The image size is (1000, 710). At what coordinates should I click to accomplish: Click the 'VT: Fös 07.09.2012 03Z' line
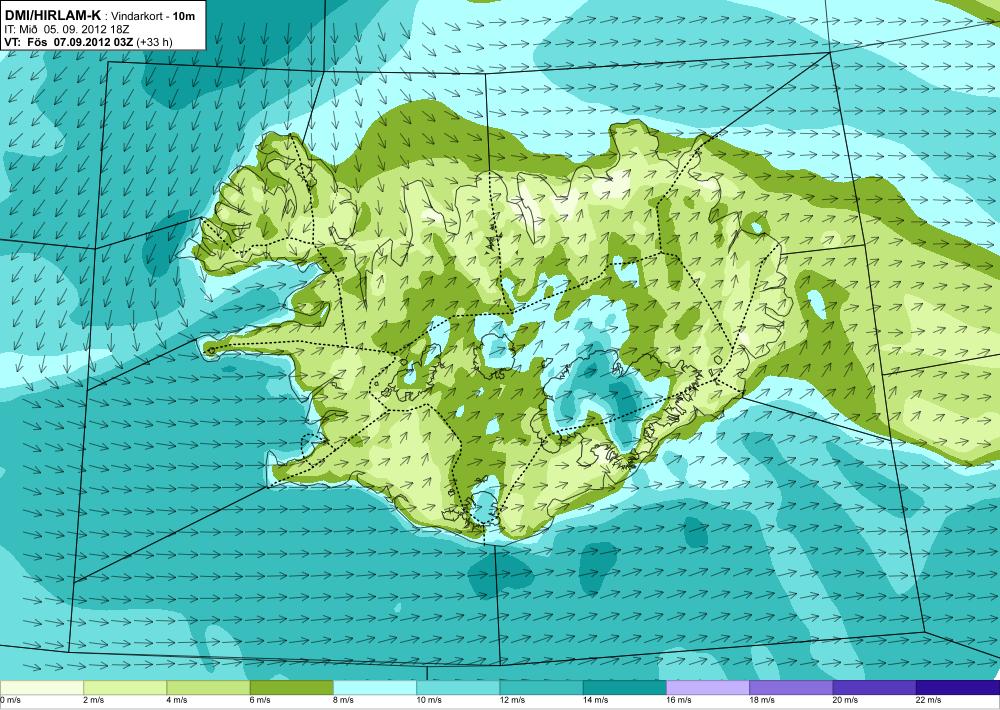coord(69,42)
